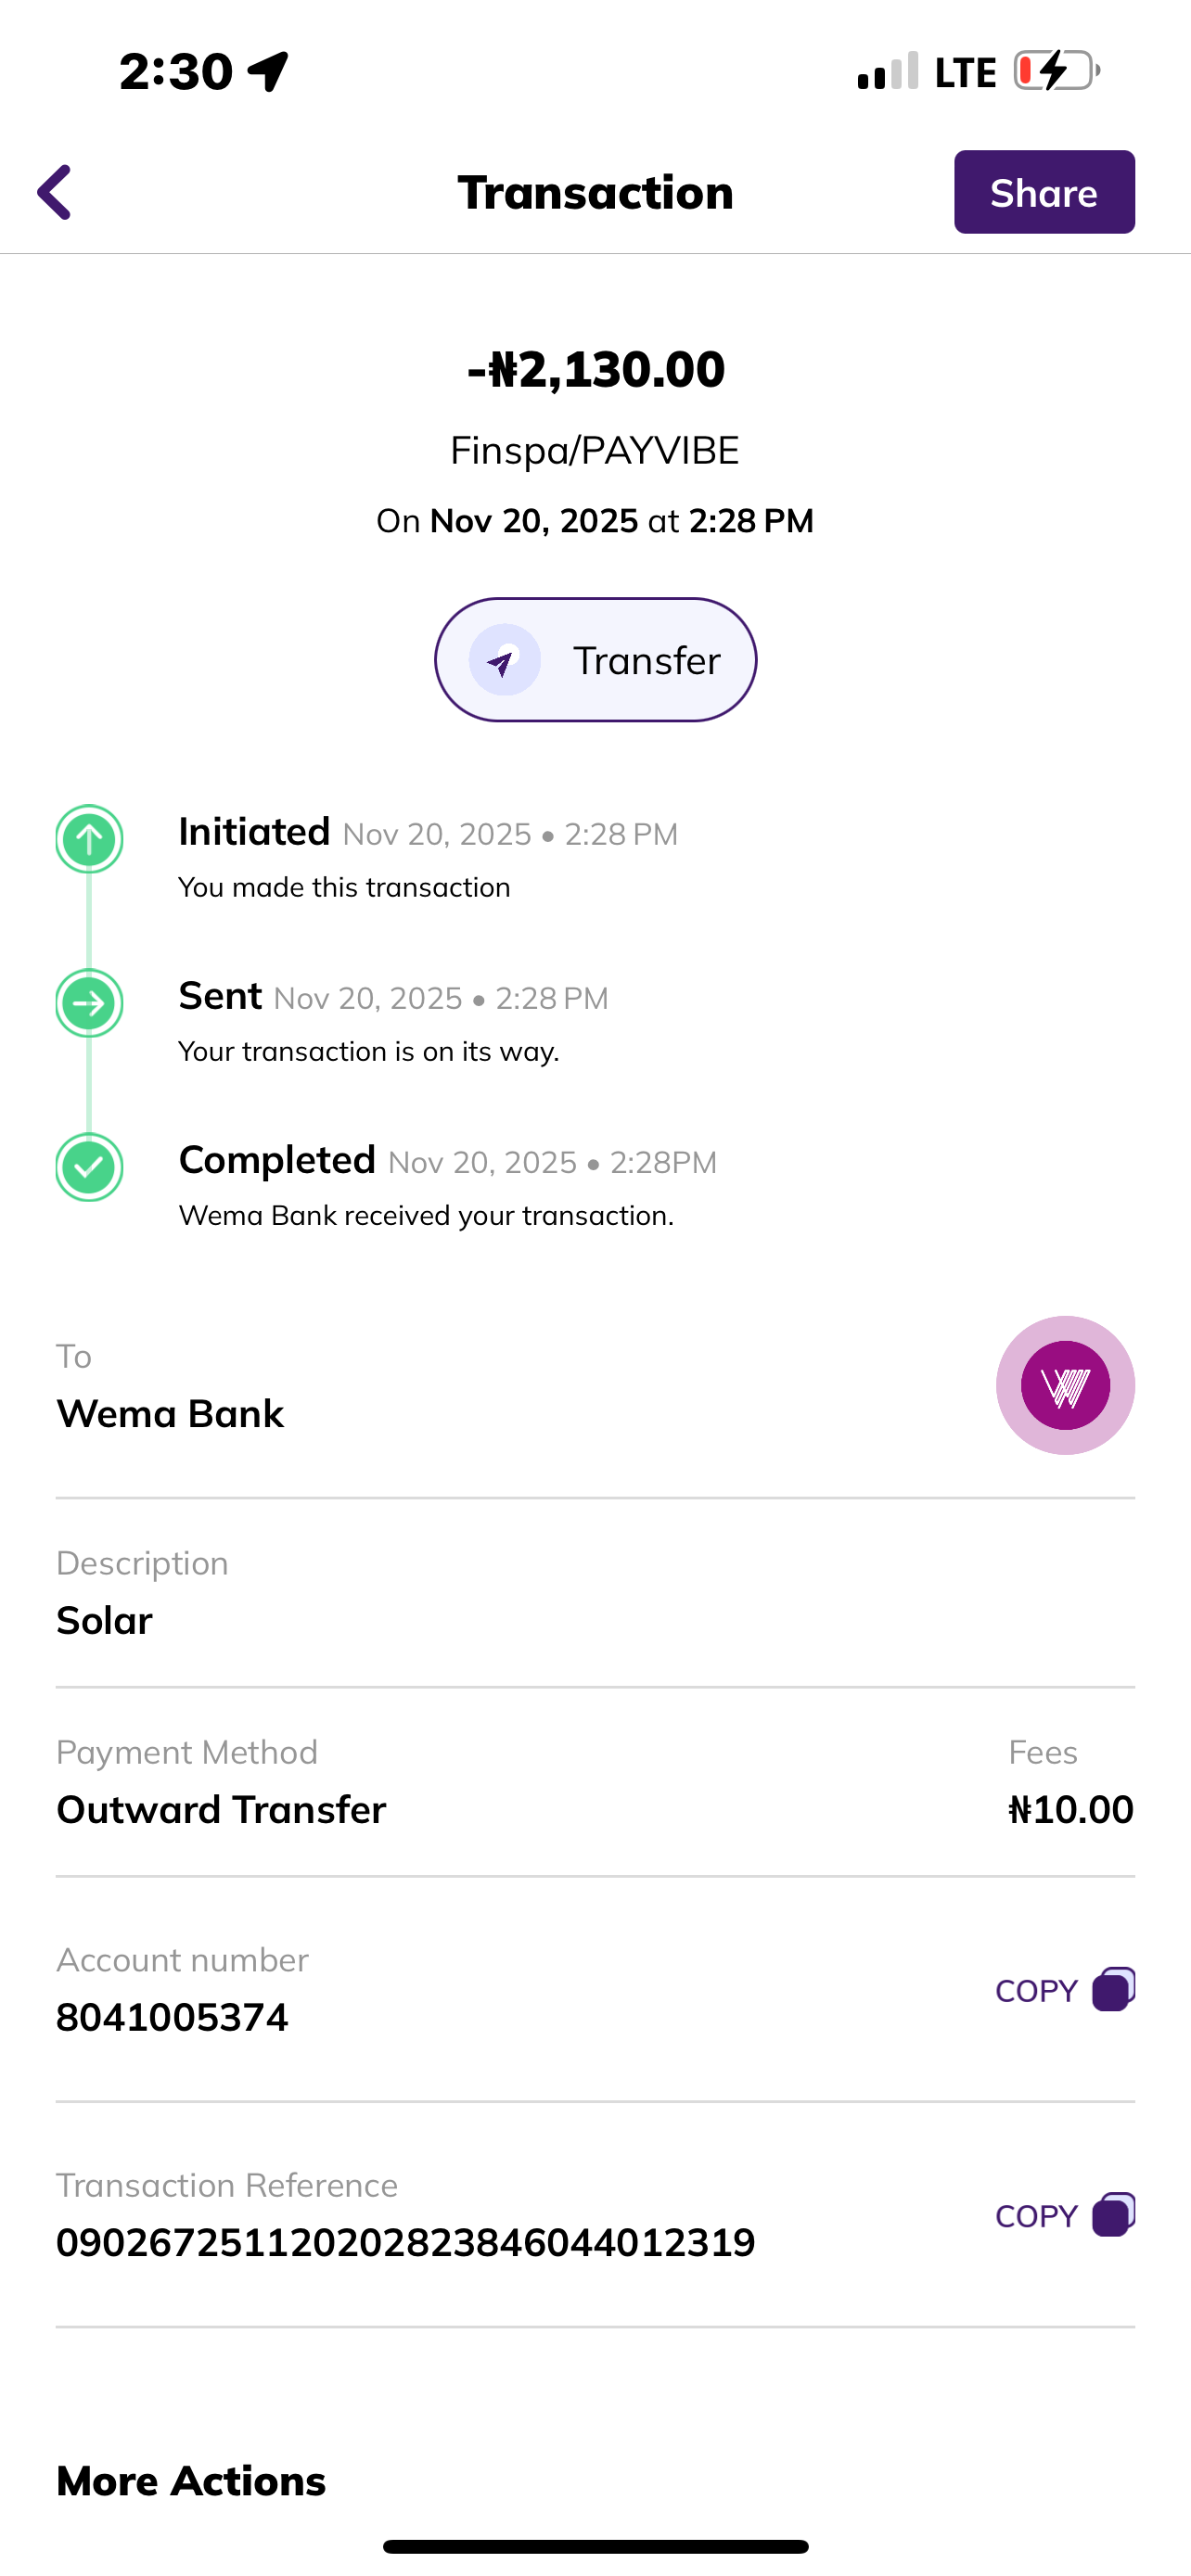The image size is (1191, 2576).
Task: Select the account number 8041005374
Action: 172,2017
